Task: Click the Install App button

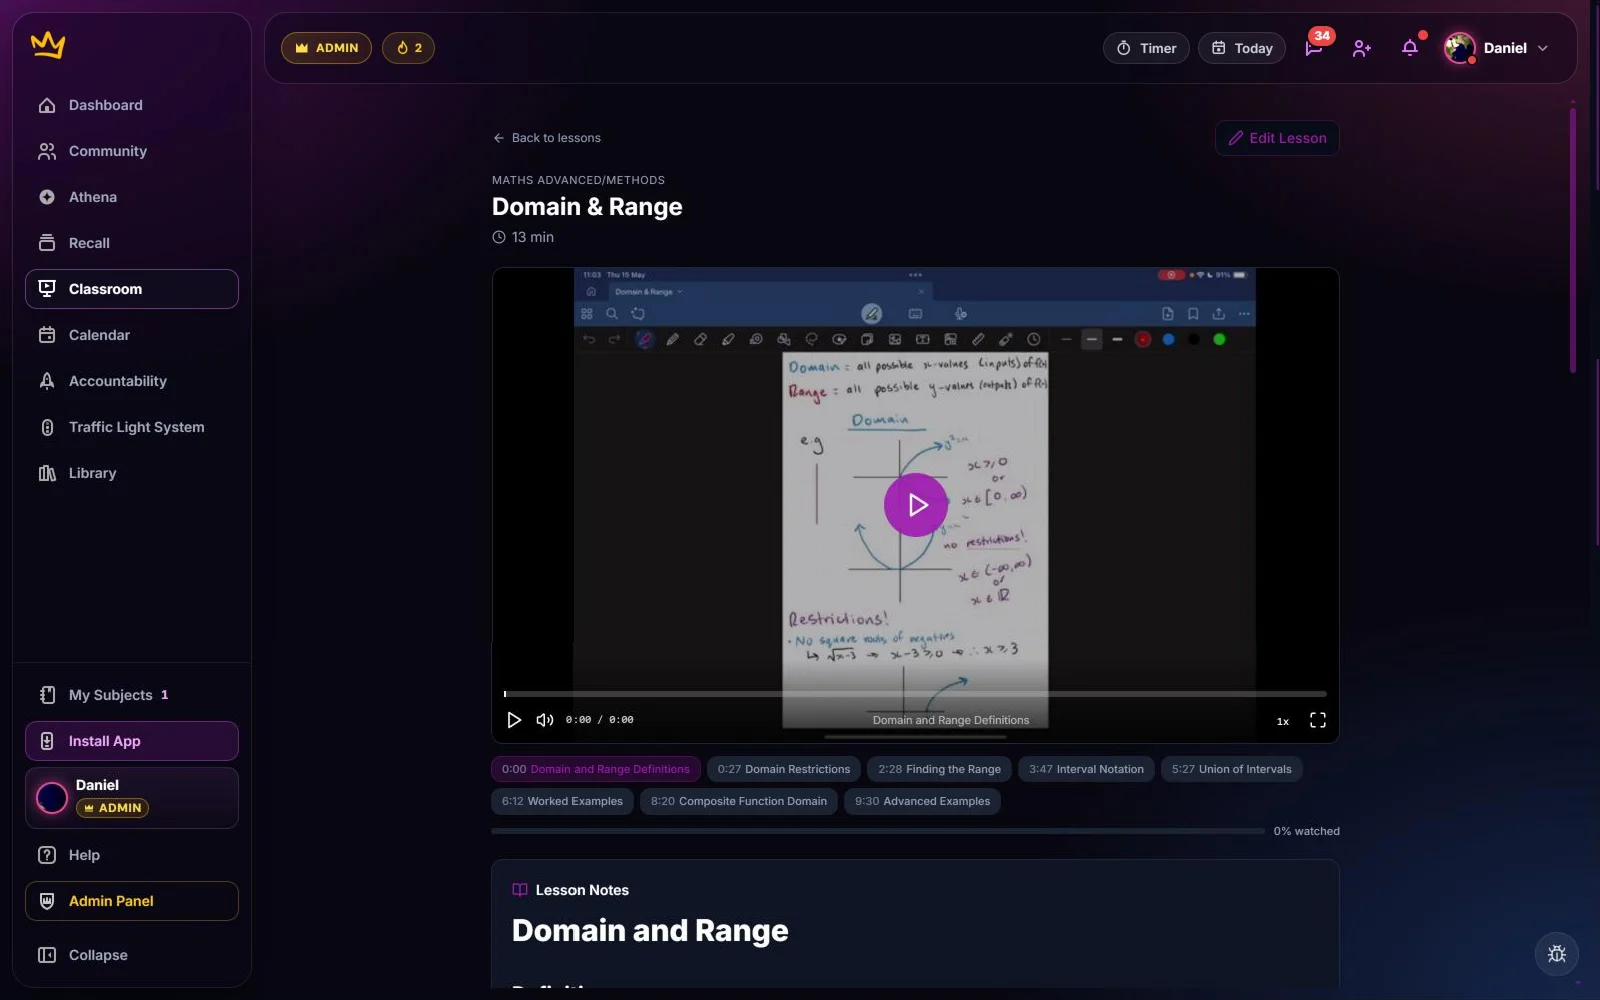Action: point(132,741)
